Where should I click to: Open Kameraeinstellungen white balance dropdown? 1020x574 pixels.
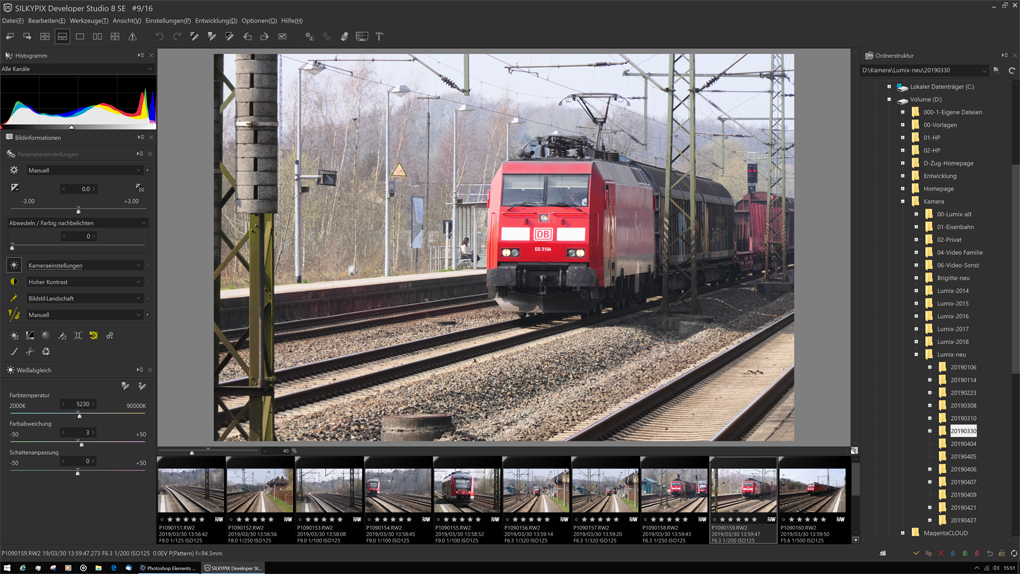84,266
